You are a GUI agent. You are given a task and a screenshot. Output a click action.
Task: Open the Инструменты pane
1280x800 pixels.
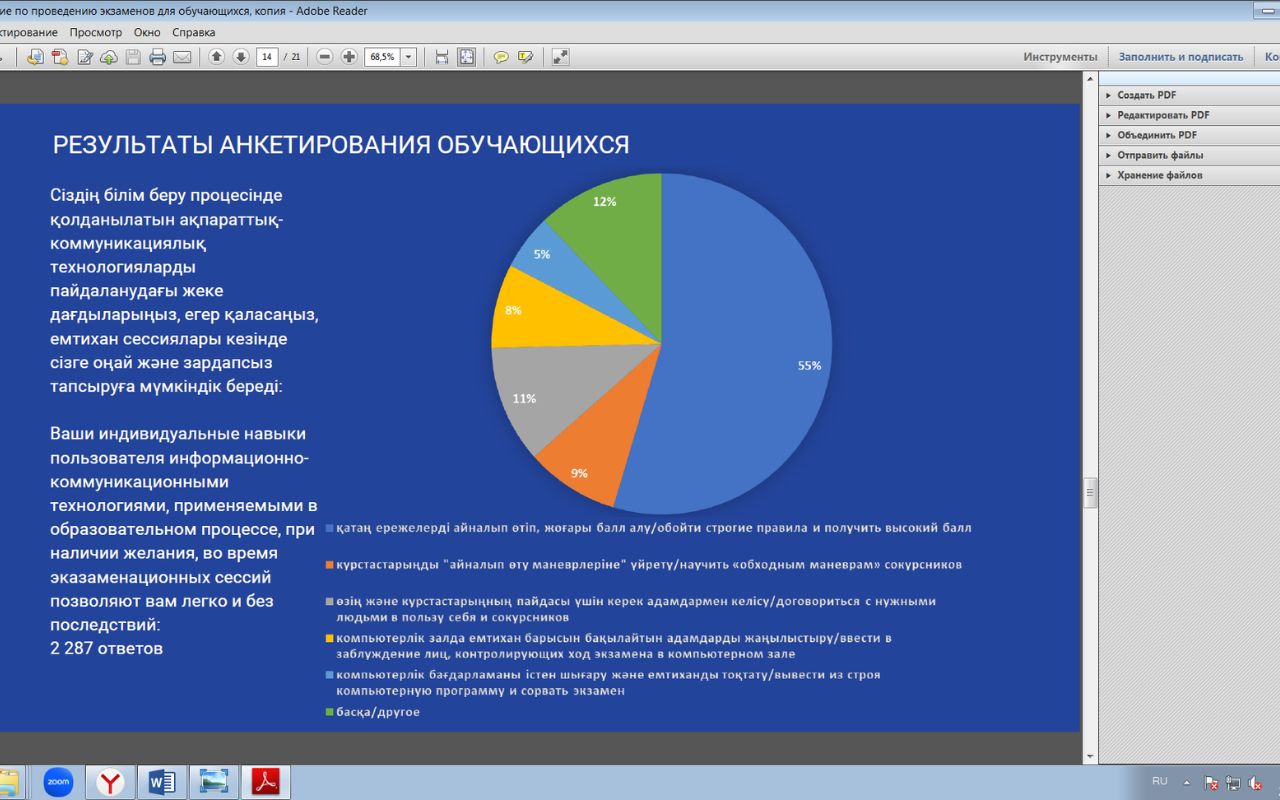pyautogui.click(x=1060, y=57)
